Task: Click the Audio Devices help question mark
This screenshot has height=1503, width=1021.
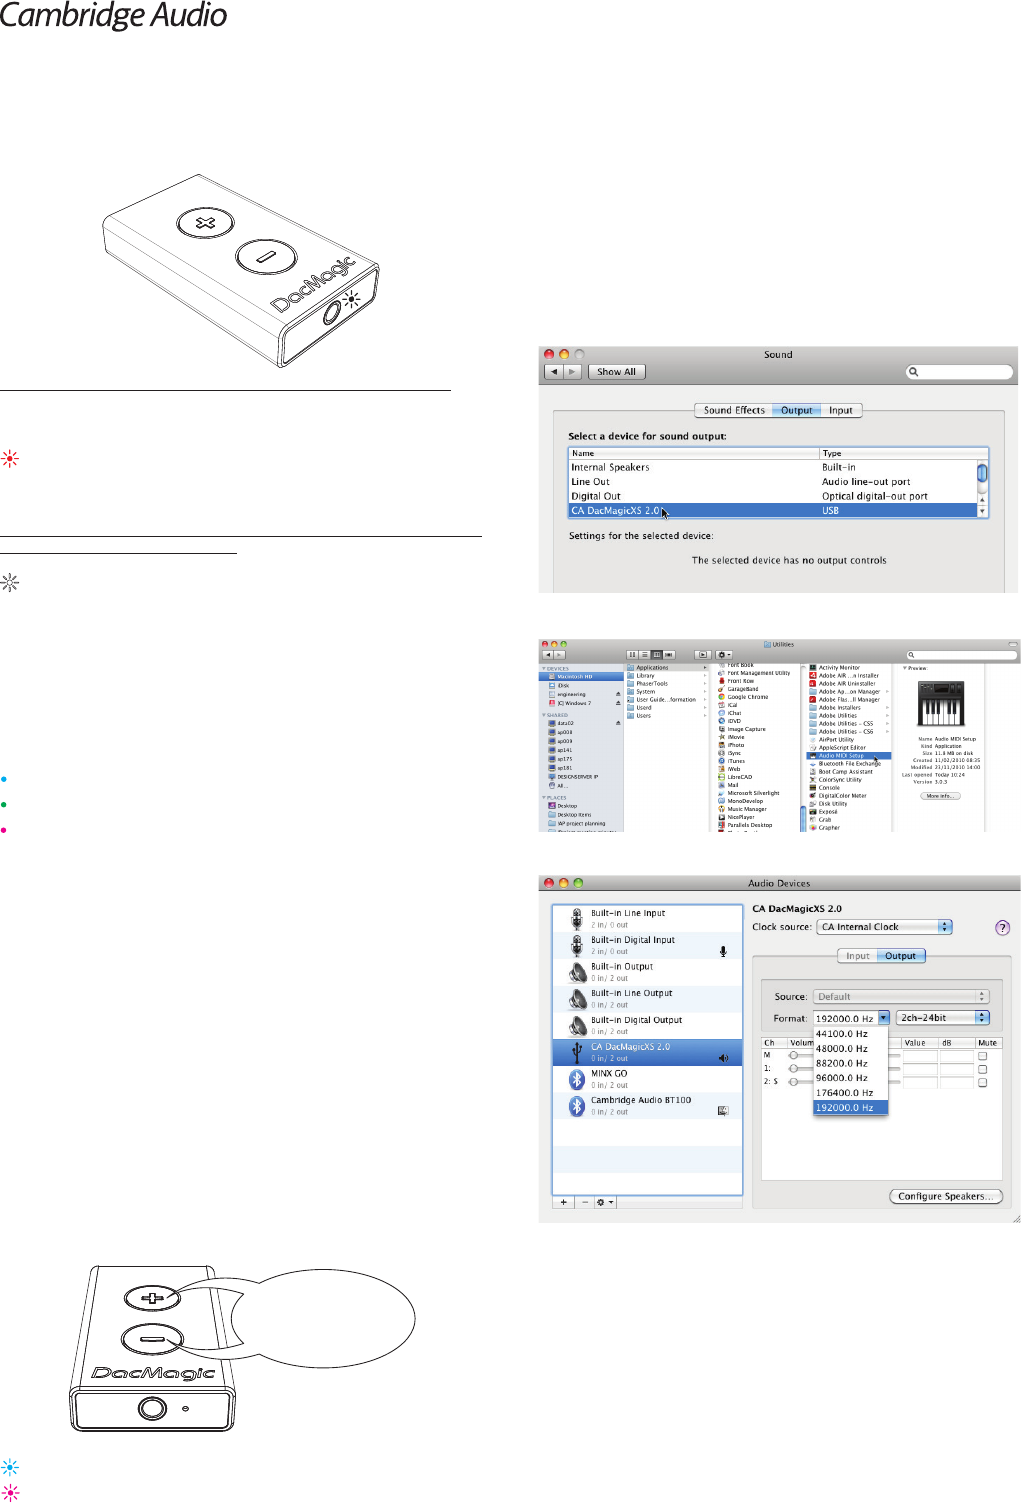Action: (x=1003, y=927)
